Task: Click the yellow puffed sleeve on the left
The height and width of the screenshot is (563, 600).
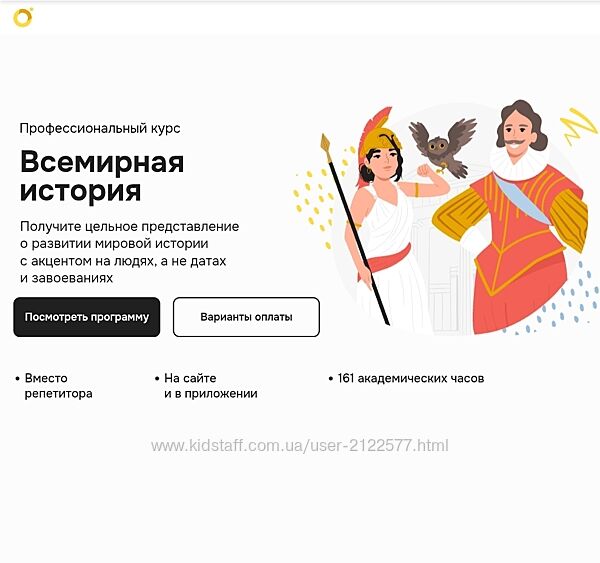Action: pyautogui.click(x=457, y=214)
